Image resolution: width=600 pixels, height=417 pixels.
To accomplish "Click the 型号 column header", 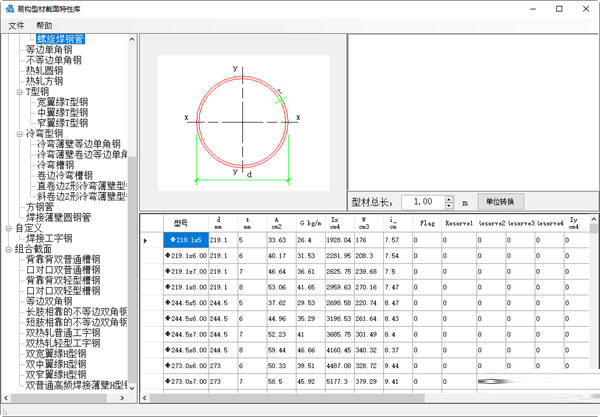I will (181, 223).
